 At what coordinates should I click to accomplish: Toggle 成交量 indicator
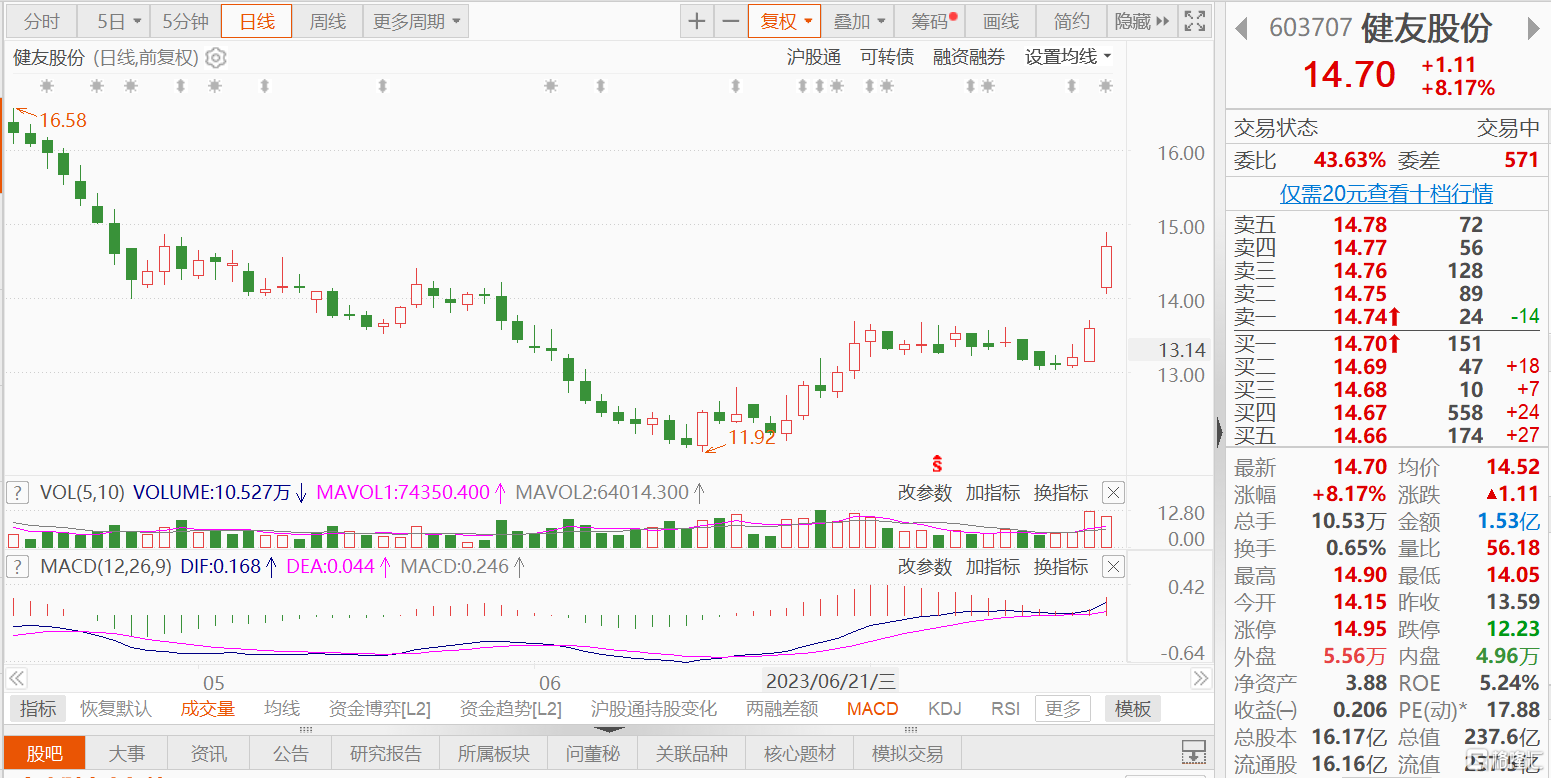pos(207,709)
